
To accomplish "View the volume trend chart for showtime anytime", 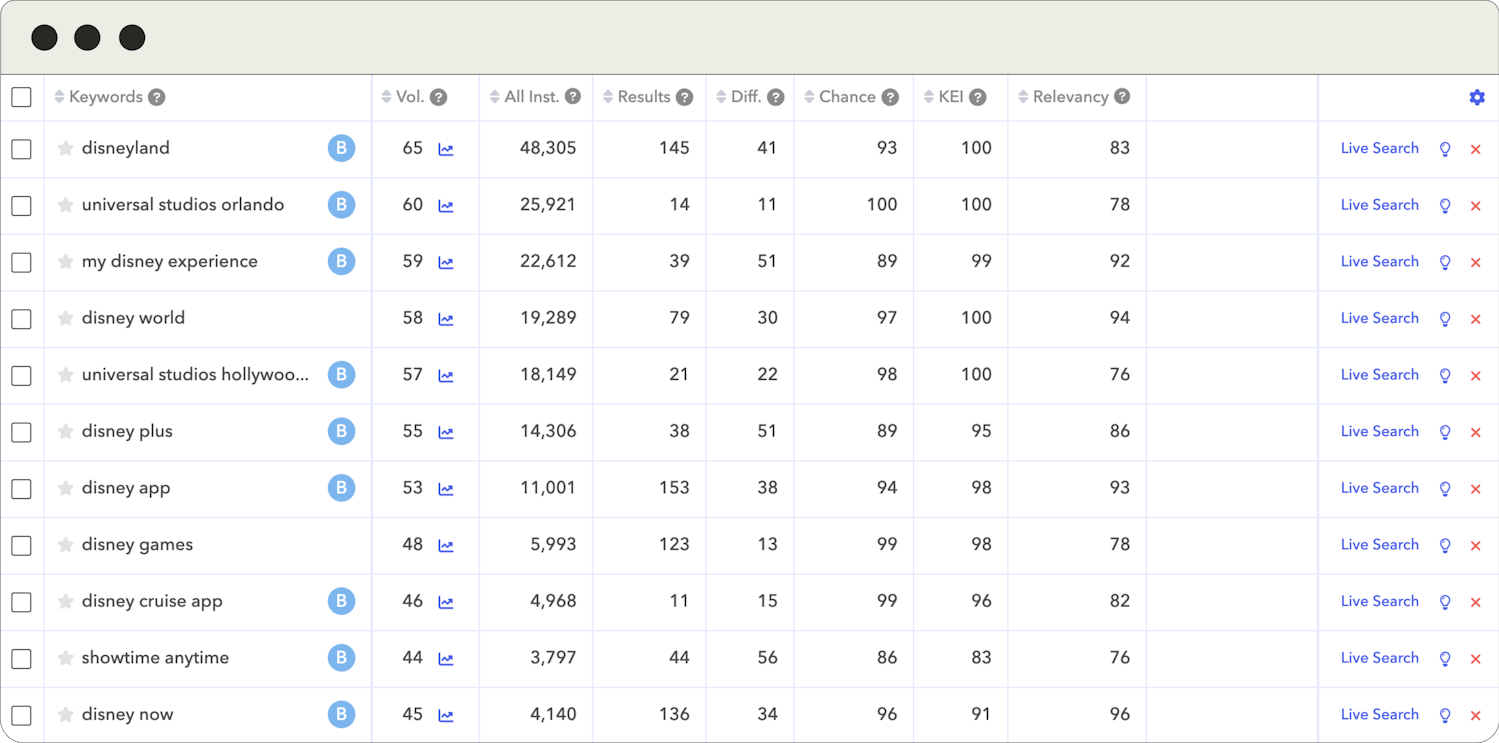I will click(446, 659).
